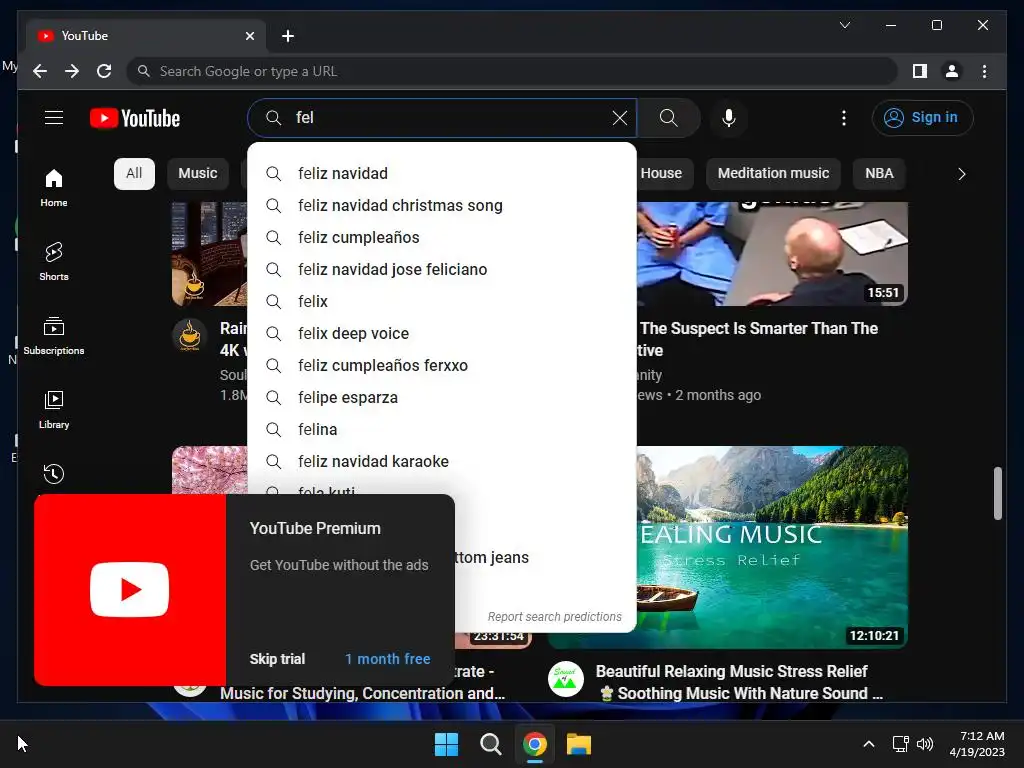1024x768 pixels.
Task: Open YouTube settings three-dot menu
Action: [x=844, y=118]
